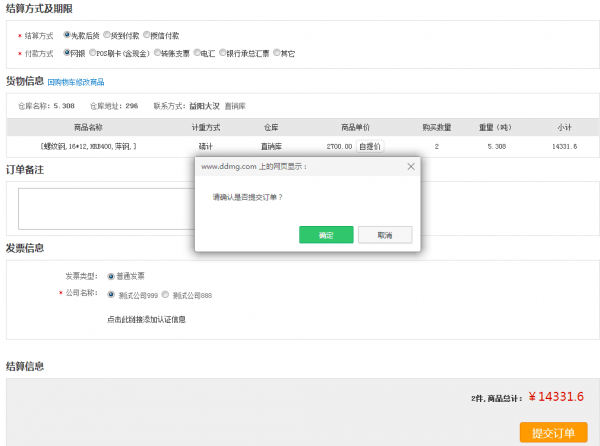This screenshot has height=446, width=600.
Task: Select 先款后货 settlement method
Action: tap(67, 35)
